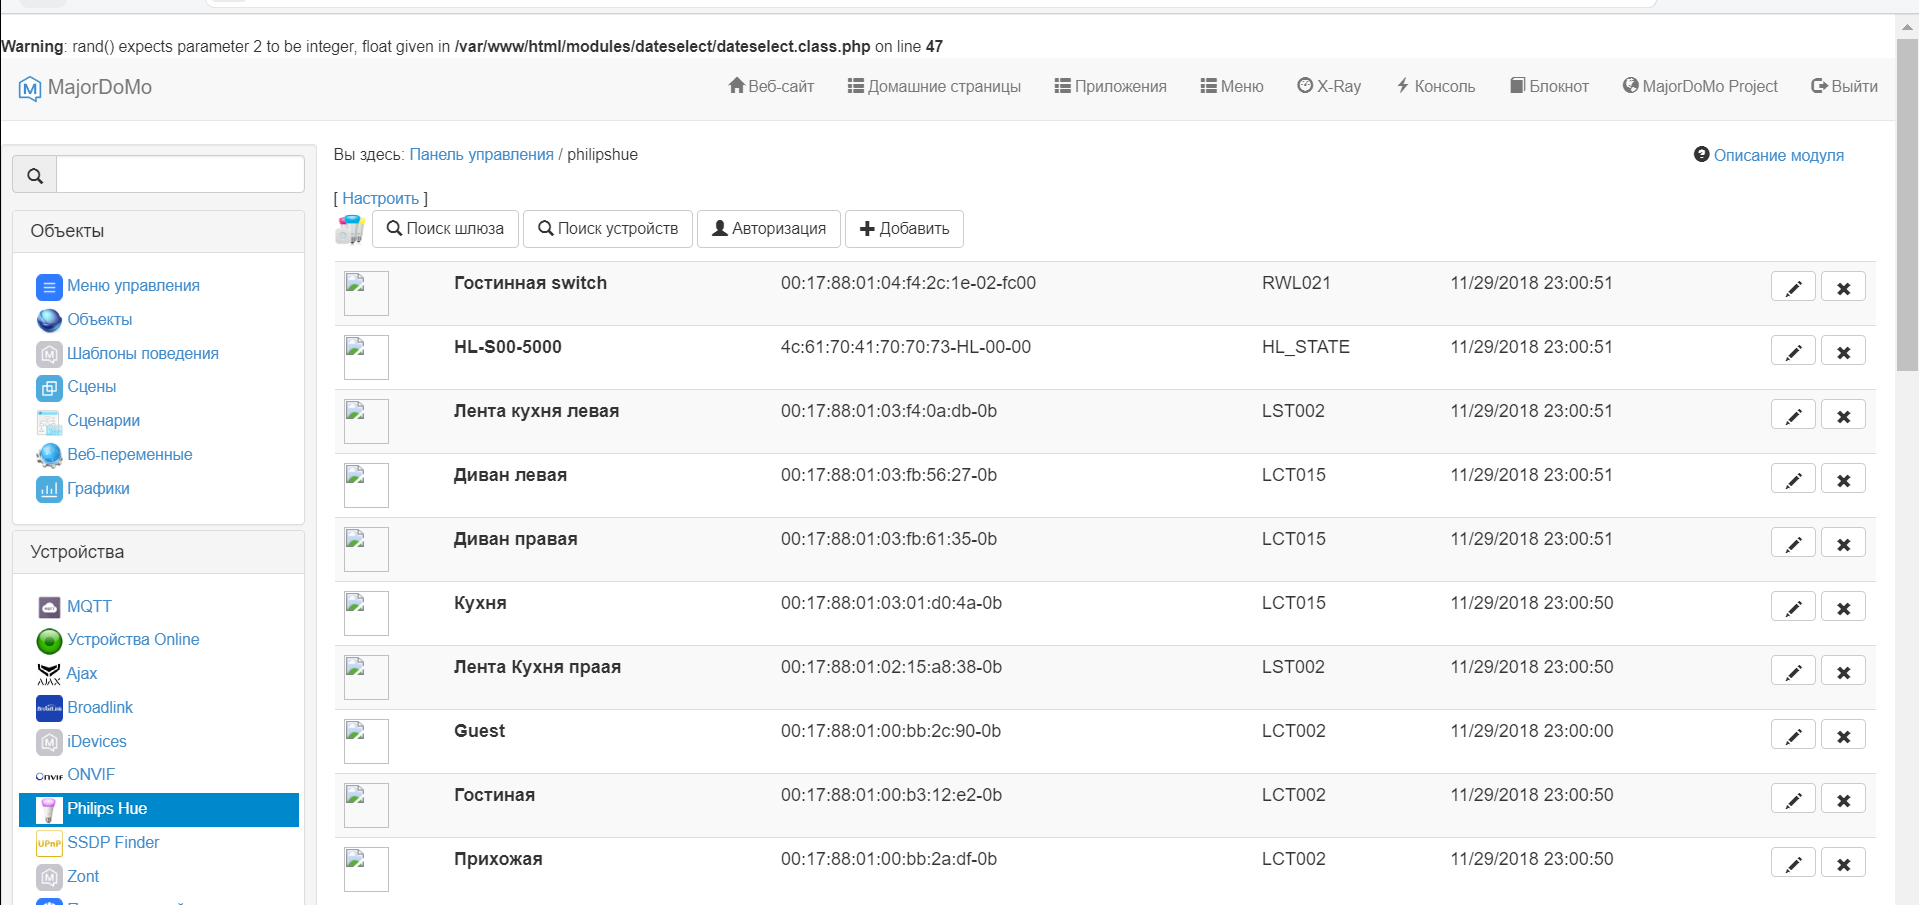This screenshot has height=905, width=1919.
Task: Click the vertical page scrollbar
Action: [1906, 200]
